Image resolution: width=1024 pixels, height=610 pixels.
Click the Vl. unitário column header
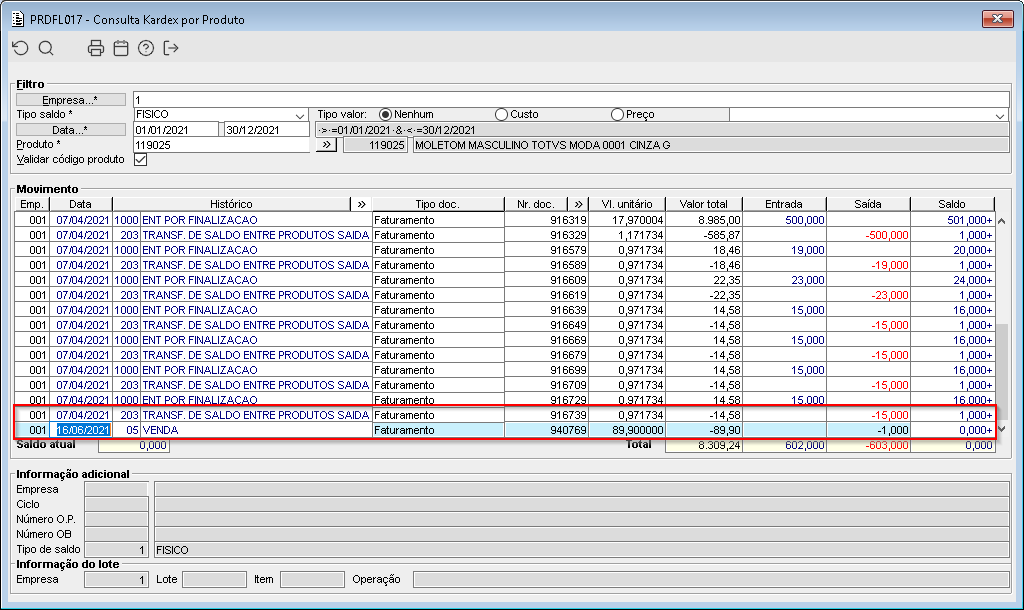627,204
